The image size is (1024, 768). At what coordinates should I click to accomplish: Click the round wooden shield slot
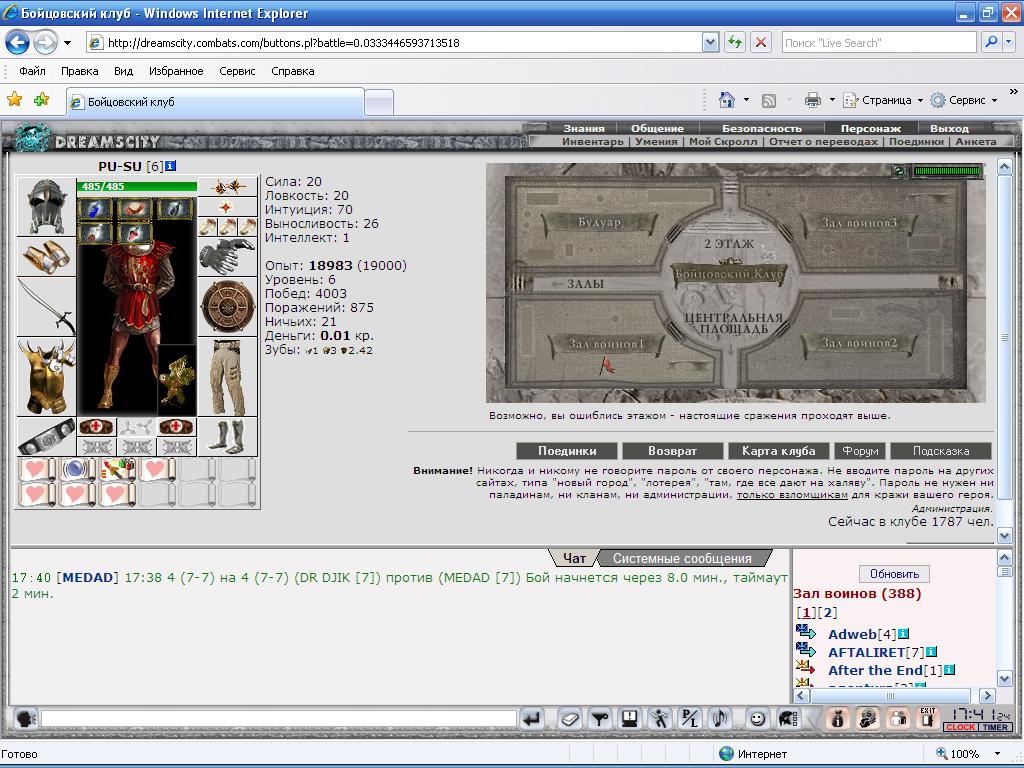pyautogui.click(x=227, y=307)
